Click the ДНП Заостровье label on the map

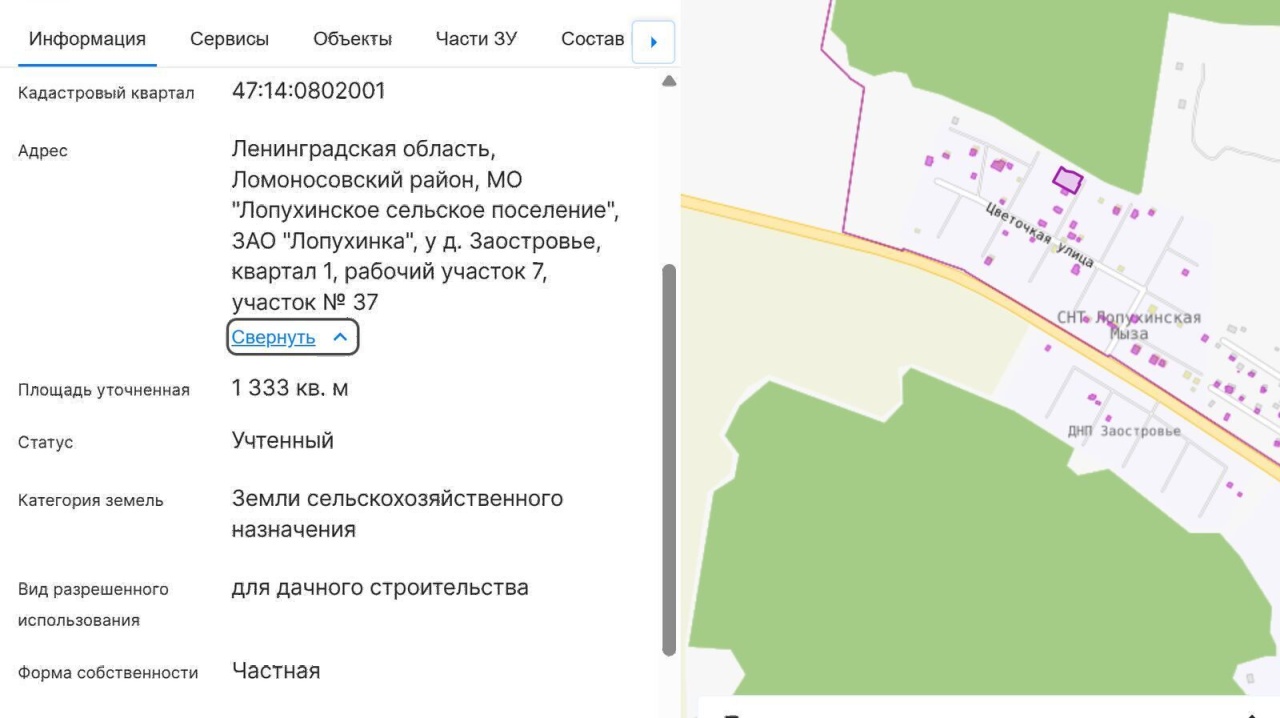(x=1124, y=431)
